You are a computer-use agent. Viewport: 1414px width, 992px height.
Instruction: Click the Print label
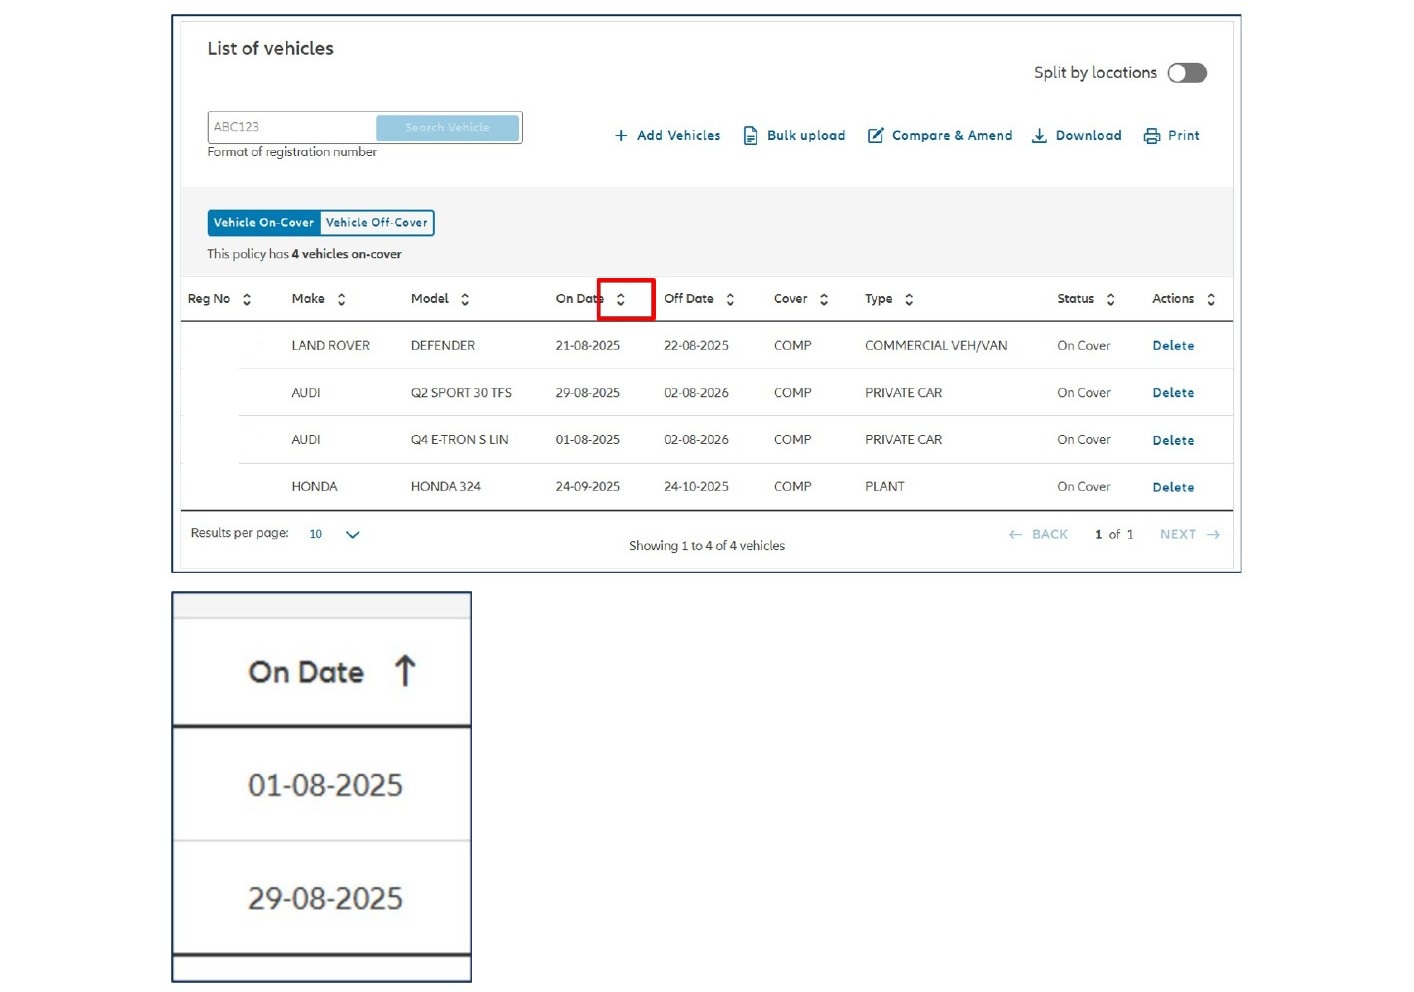[1184, 136]
